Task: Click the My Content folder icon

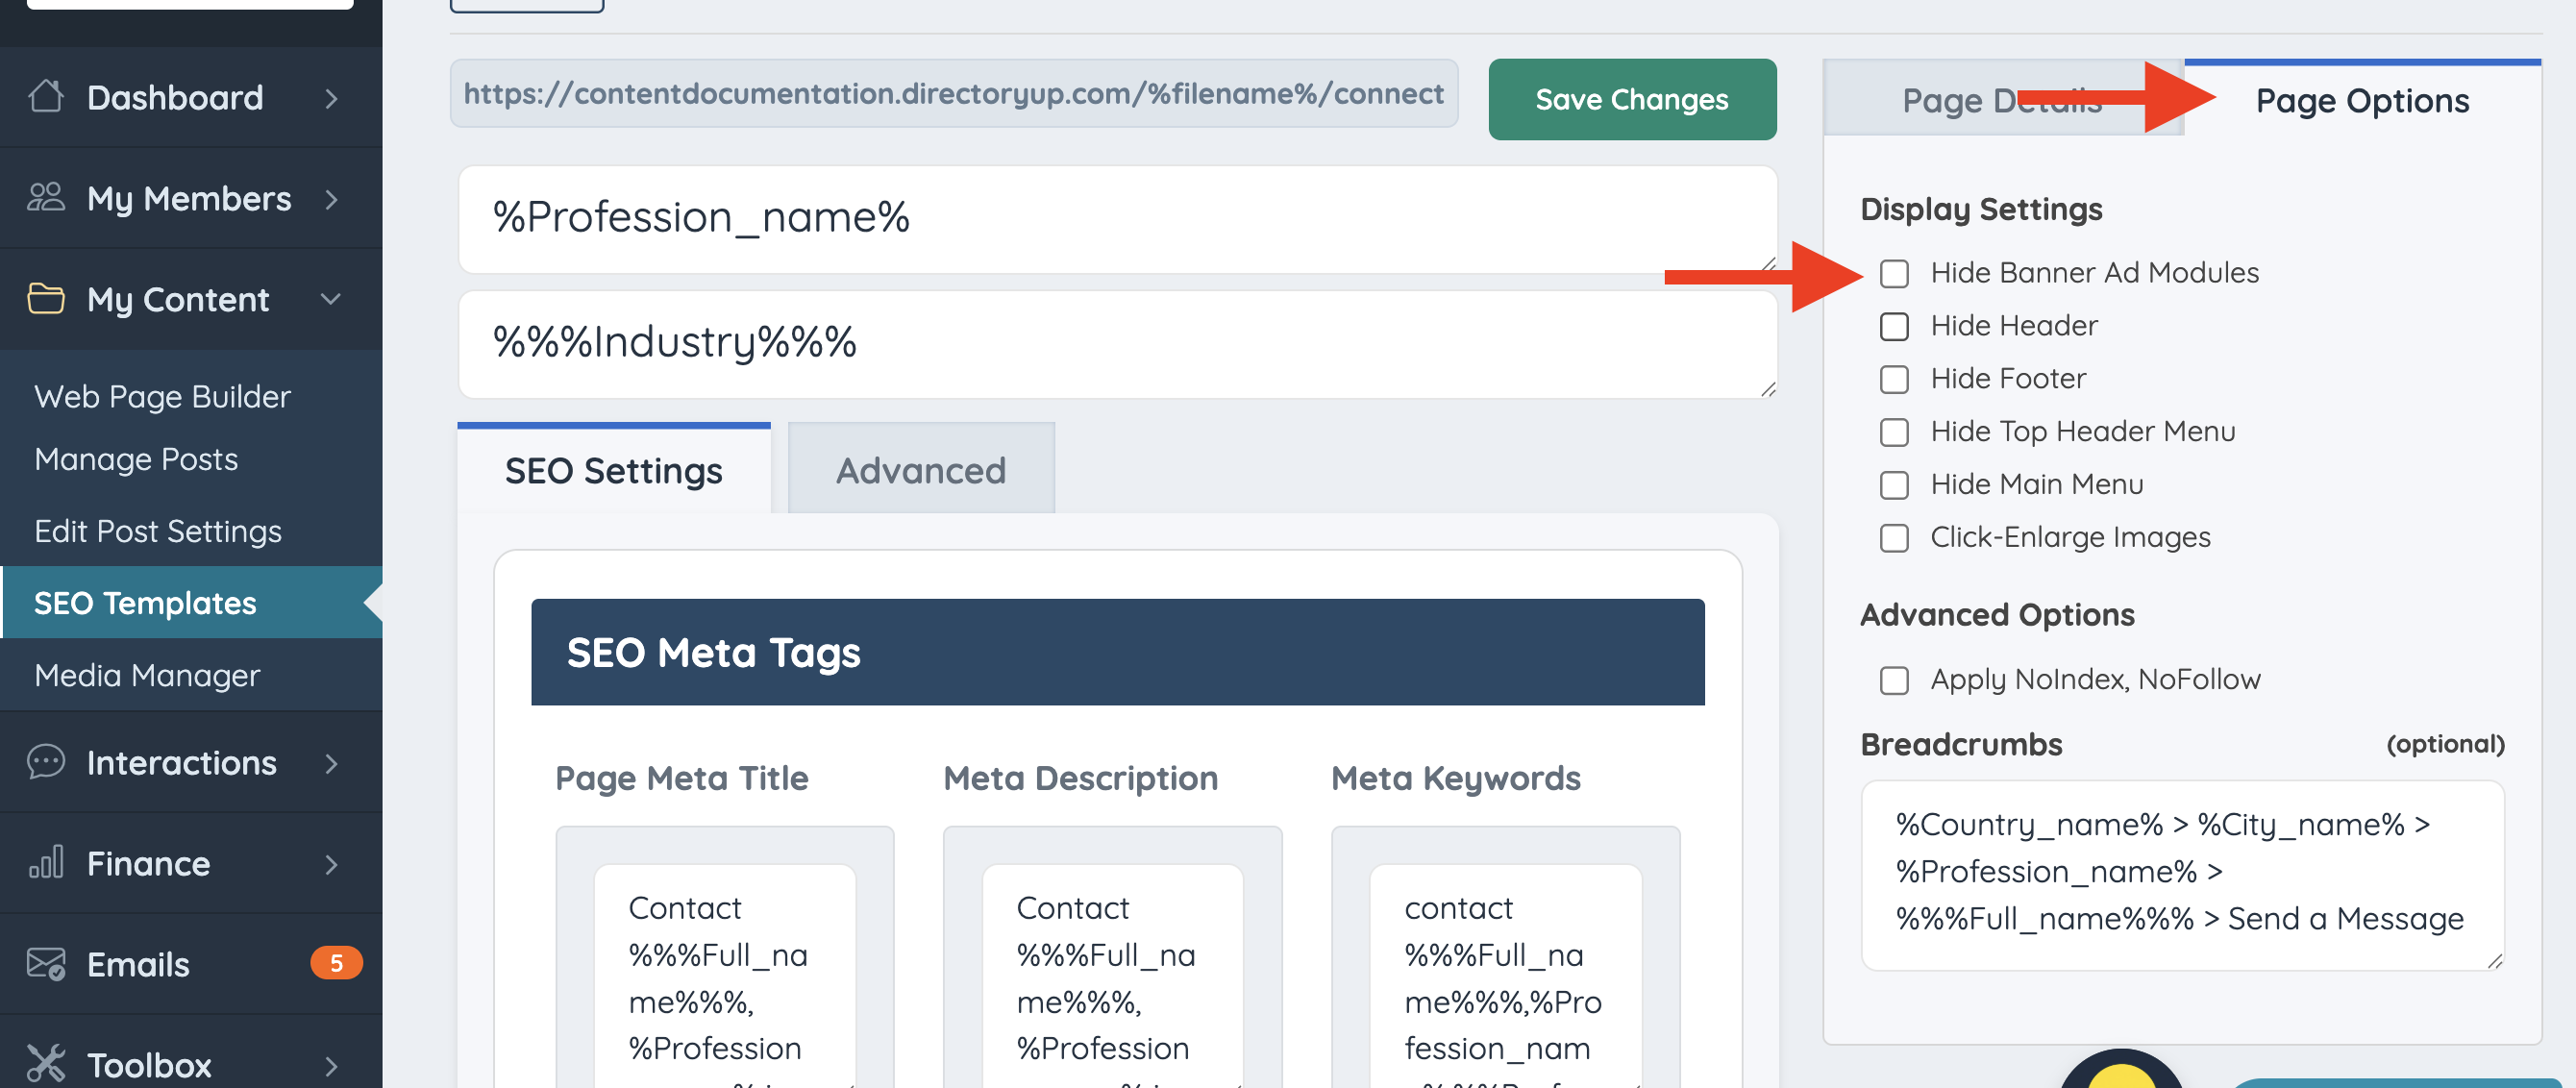Action: coord(46,299)
